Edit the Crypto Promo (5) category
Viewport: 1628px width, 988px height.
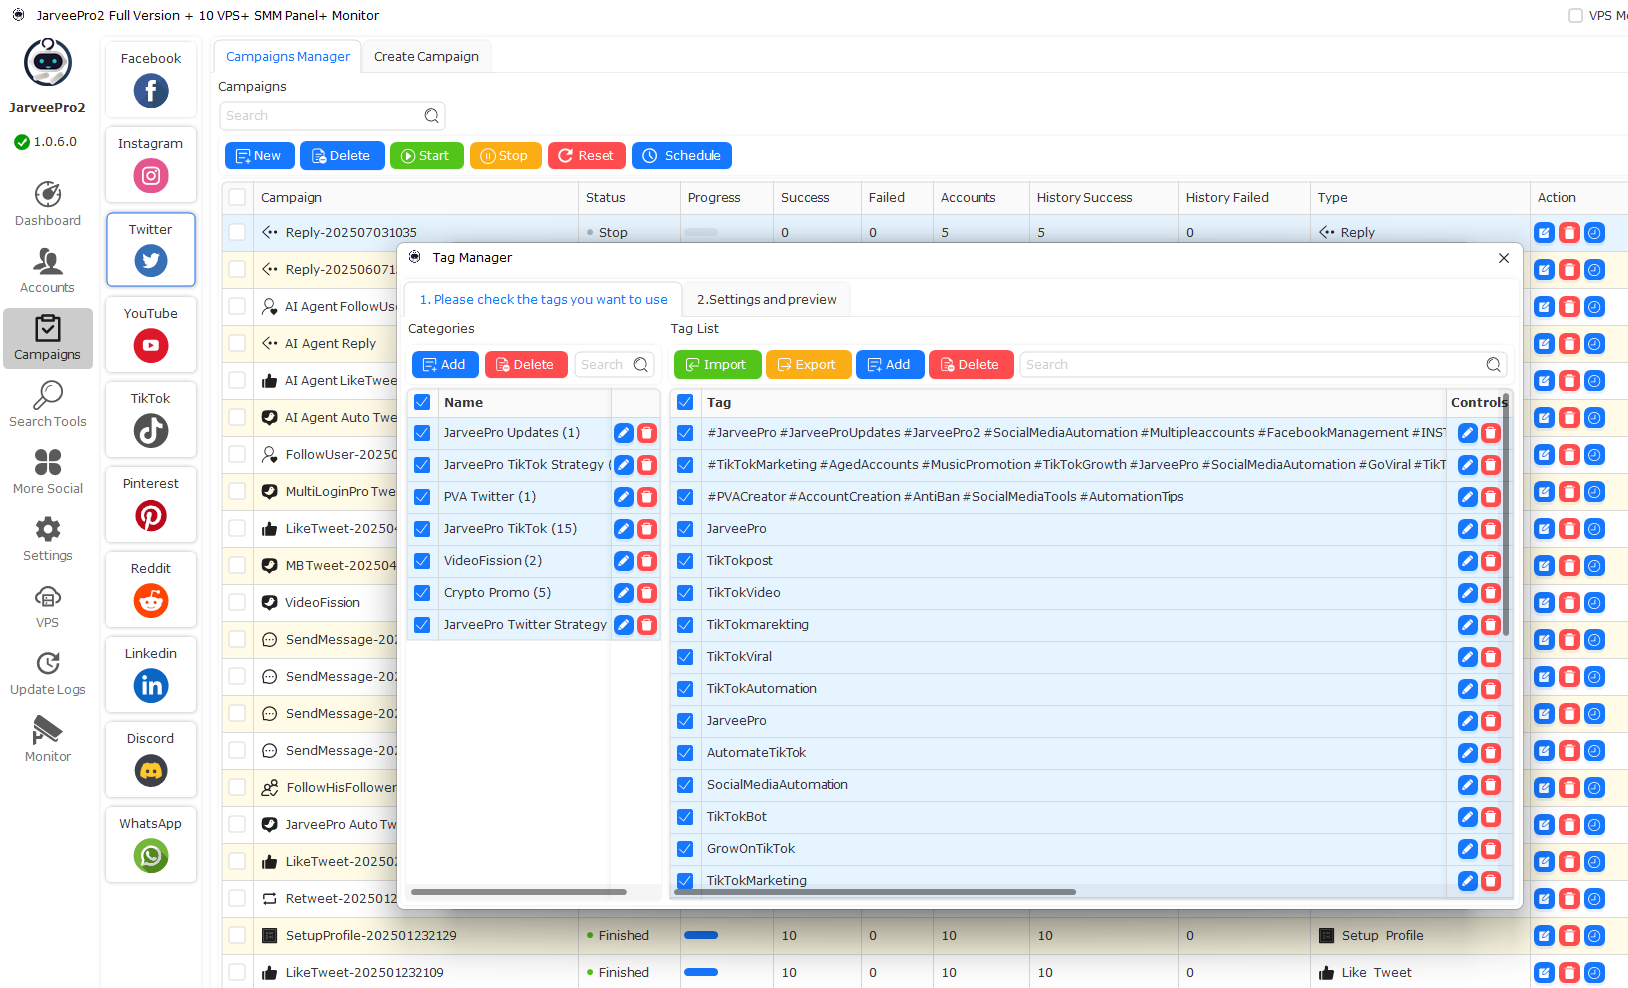point(624,593)
